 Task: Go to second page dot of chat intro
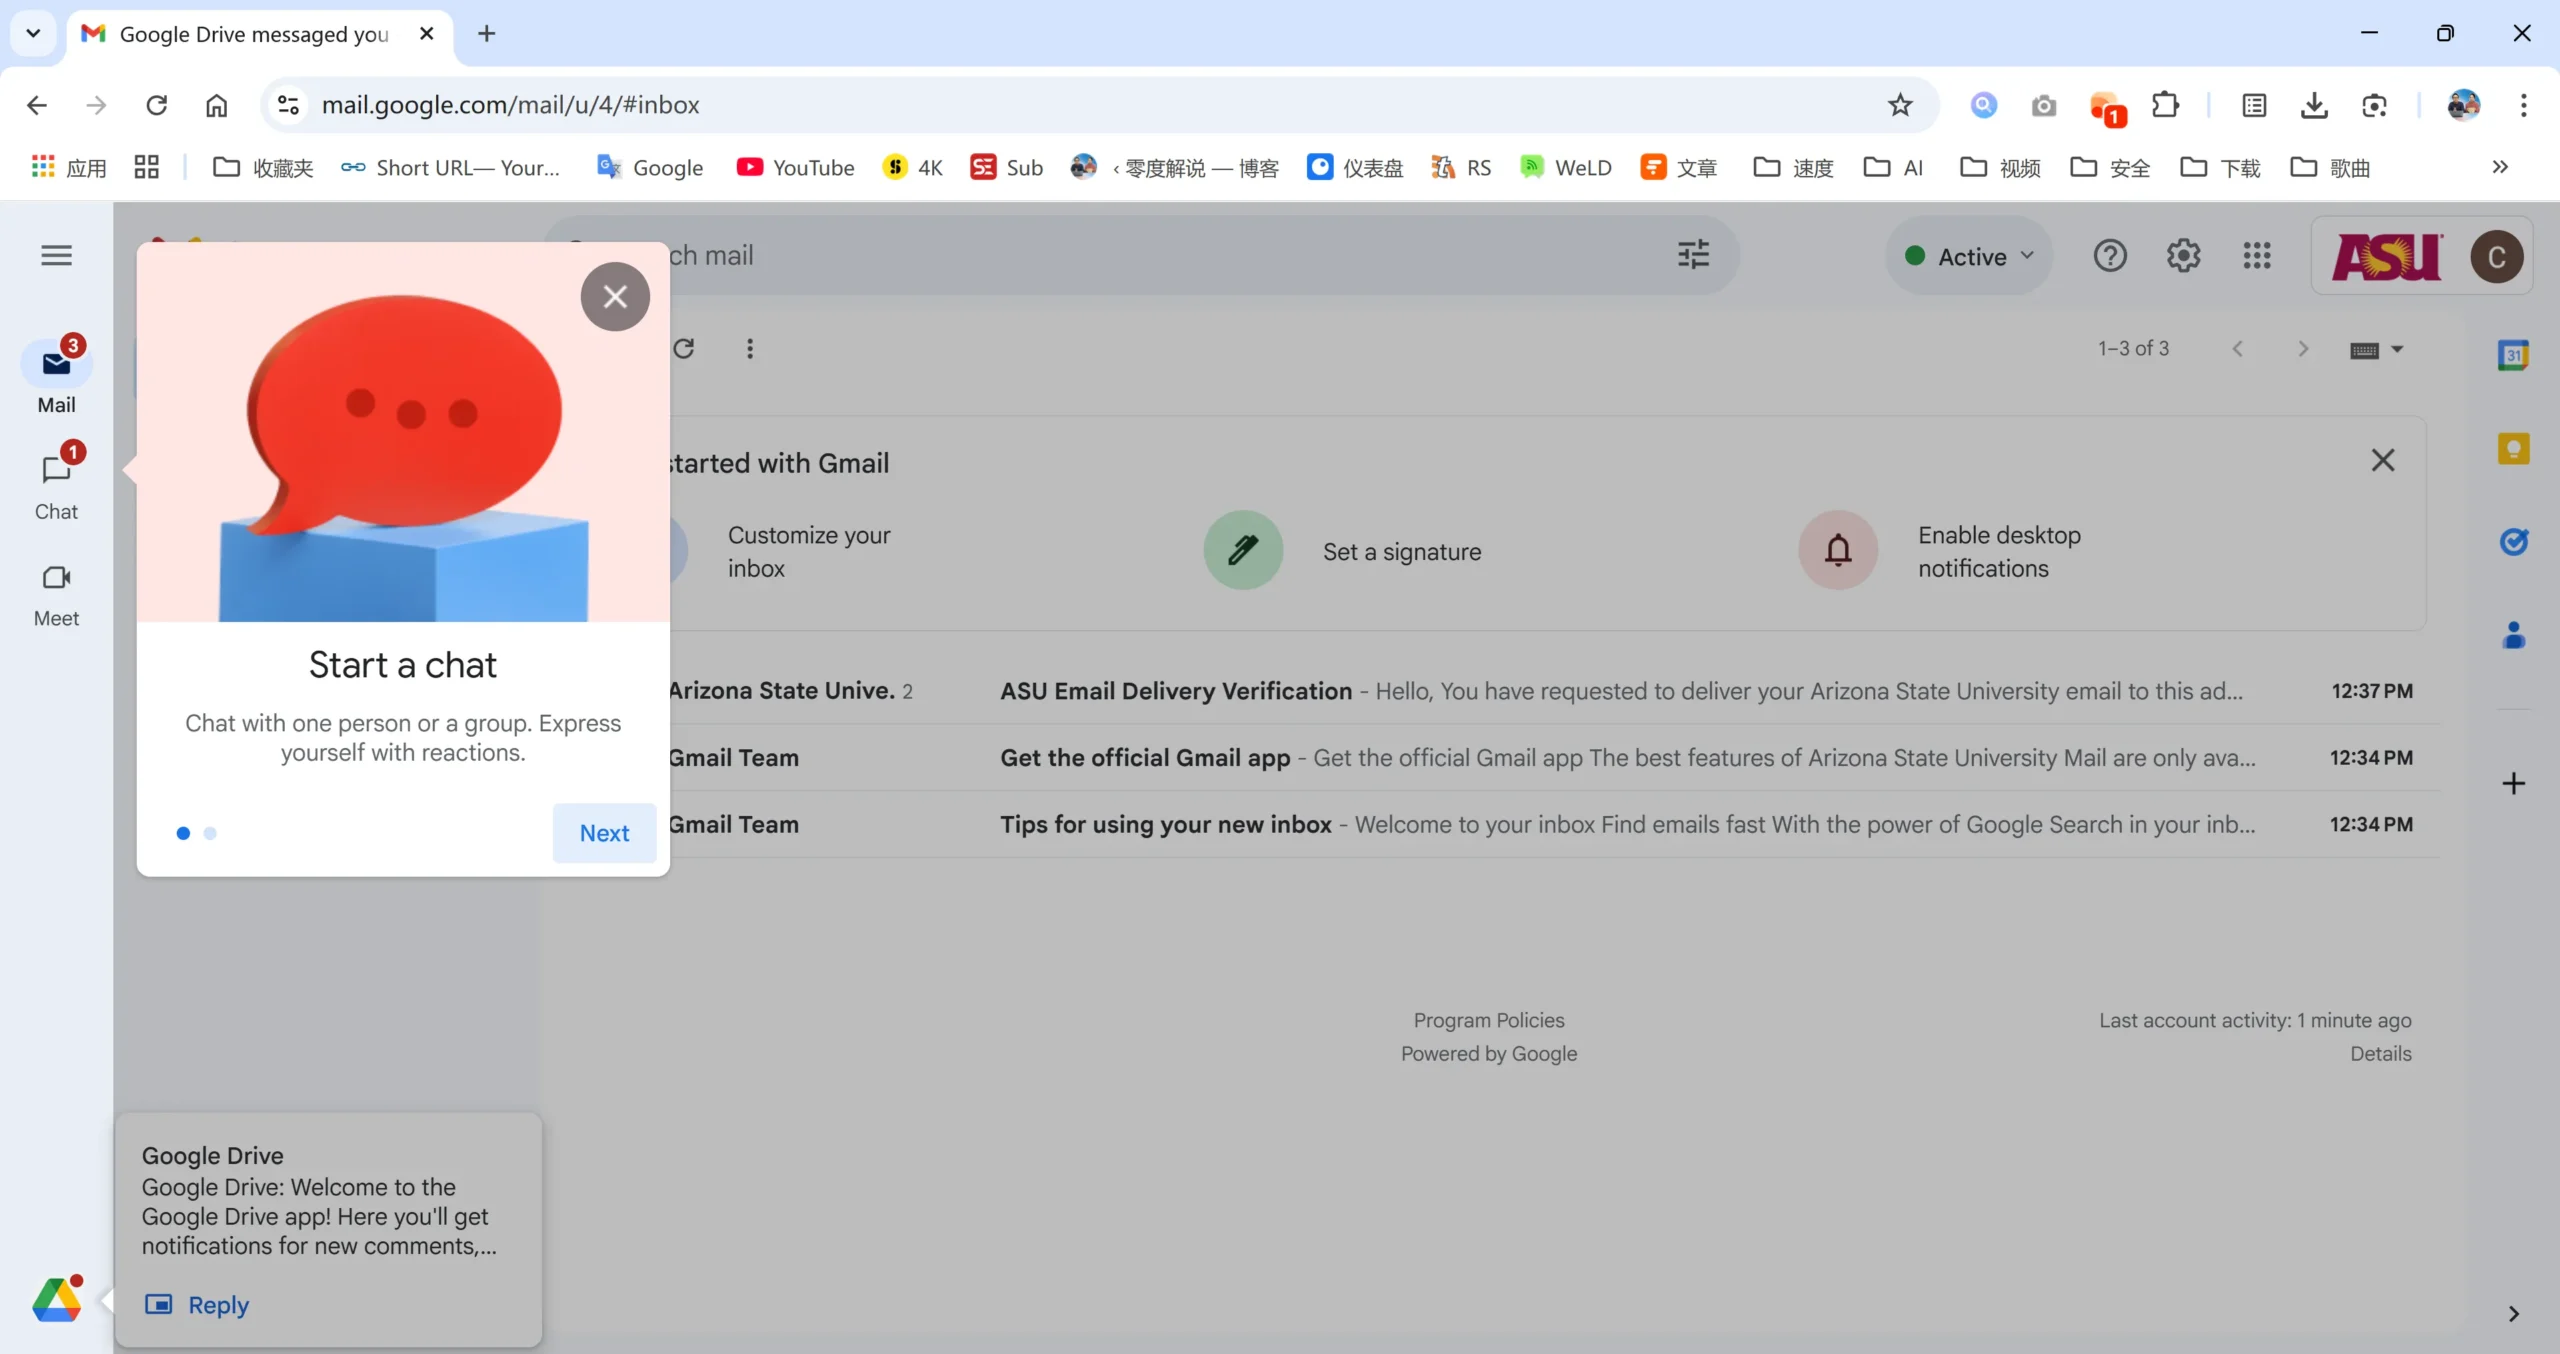click(x=210, y=833)
